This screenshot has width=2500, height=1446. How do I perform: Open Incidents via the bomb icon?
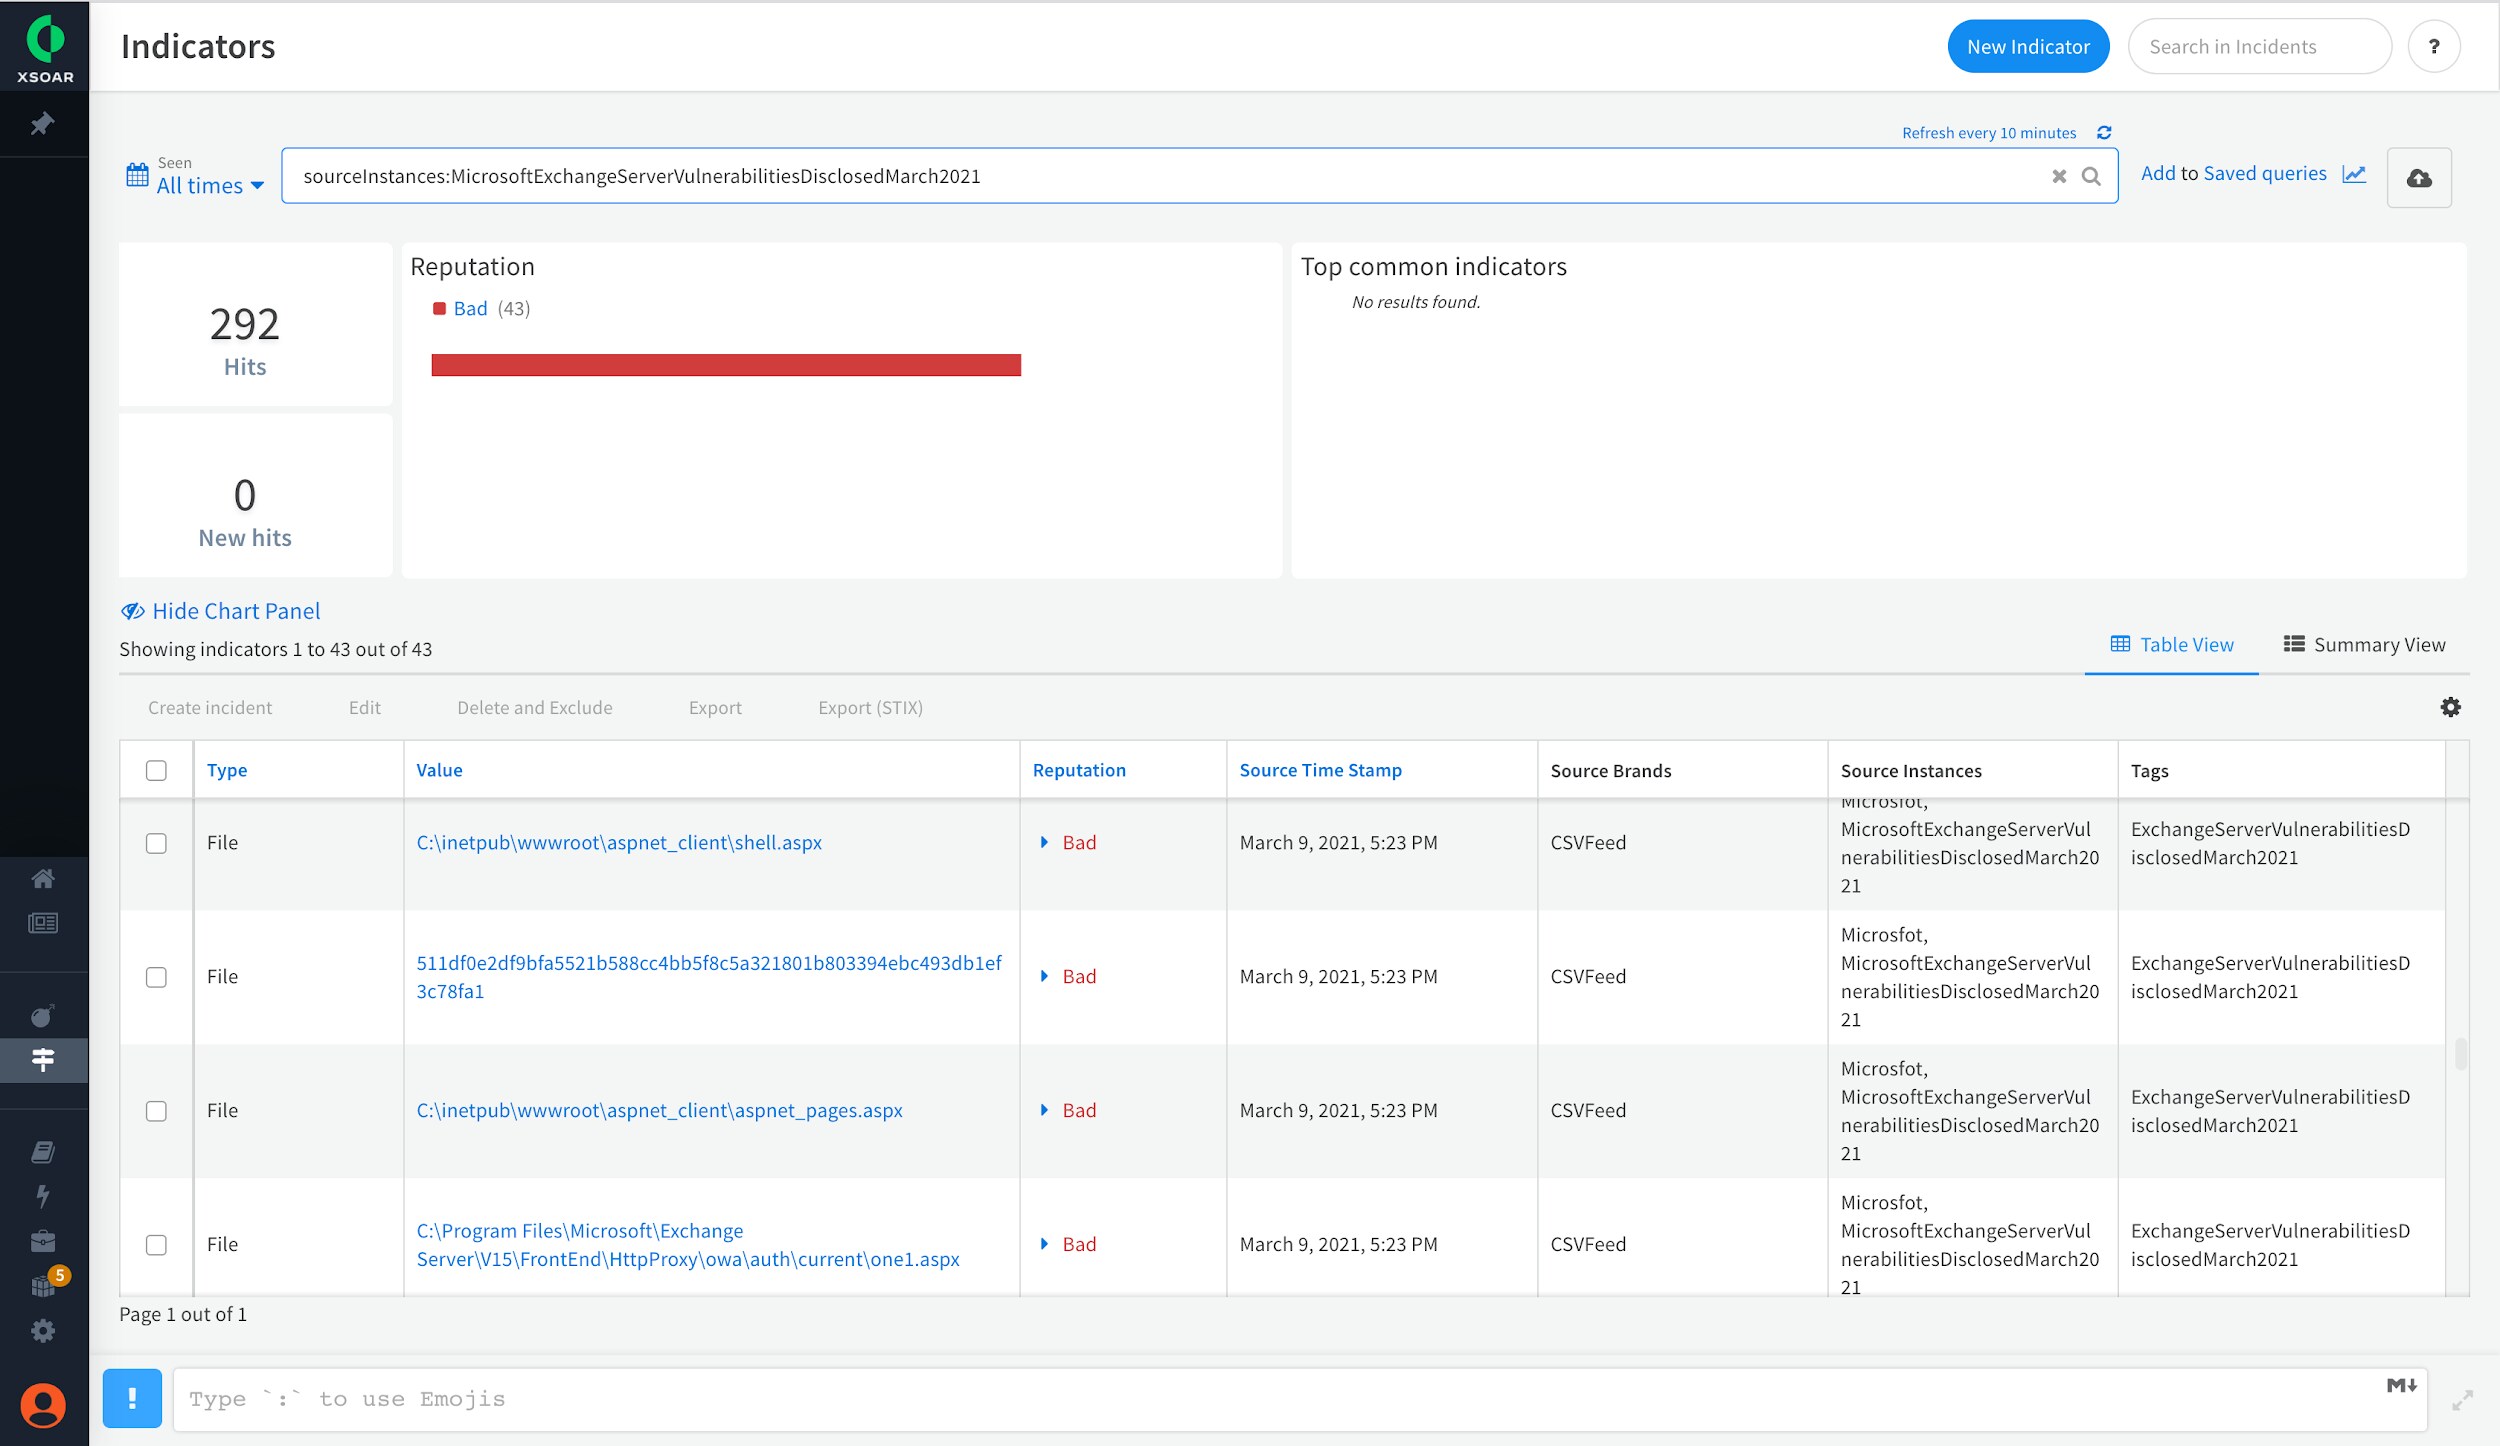[43, 1016]
